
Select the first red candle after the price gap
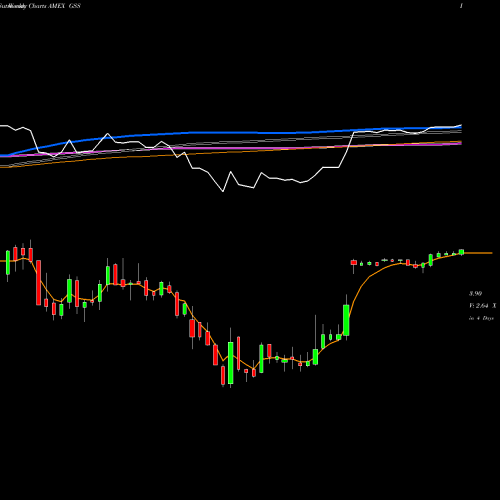click(354, 263)
